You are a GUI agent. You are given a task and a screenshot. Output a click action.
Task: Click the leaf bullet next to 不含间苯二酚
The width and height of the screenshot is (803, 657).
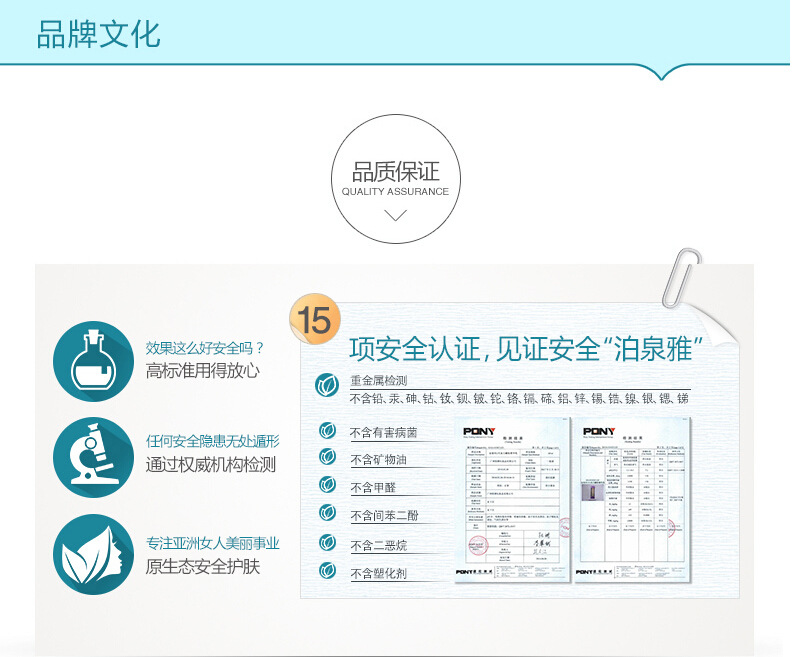pyautogui.click(x=327, y=513)
